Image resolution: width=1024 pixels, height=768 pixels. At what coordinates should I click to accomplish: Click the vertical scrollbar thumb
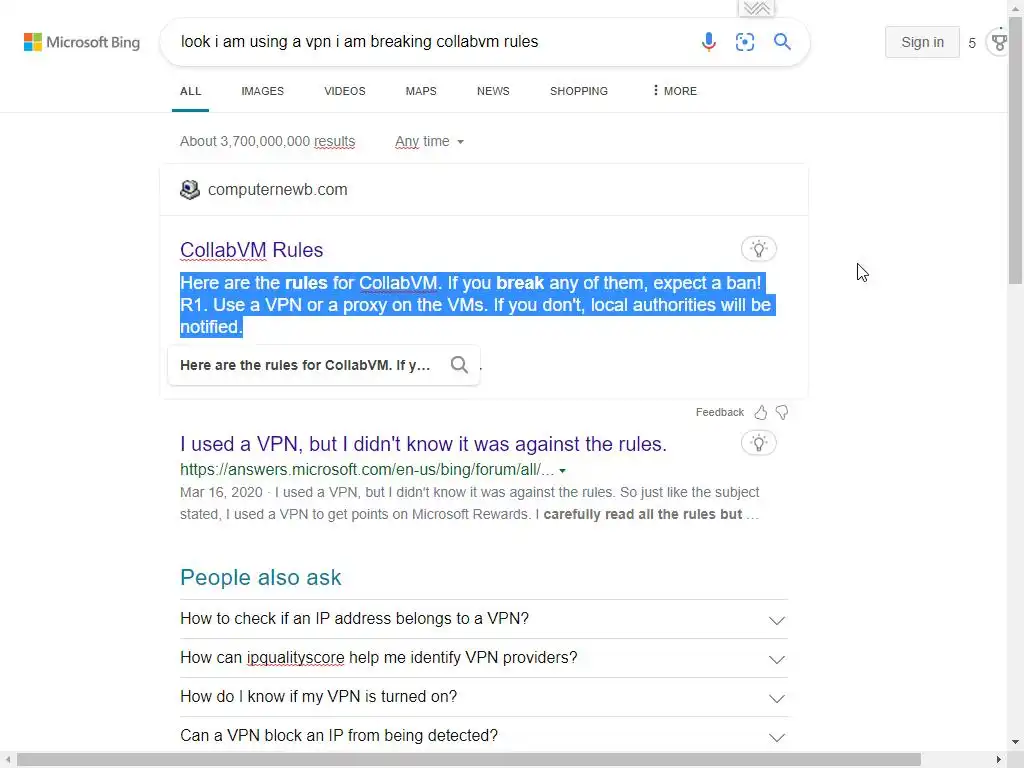click(x=1016, y=150)
